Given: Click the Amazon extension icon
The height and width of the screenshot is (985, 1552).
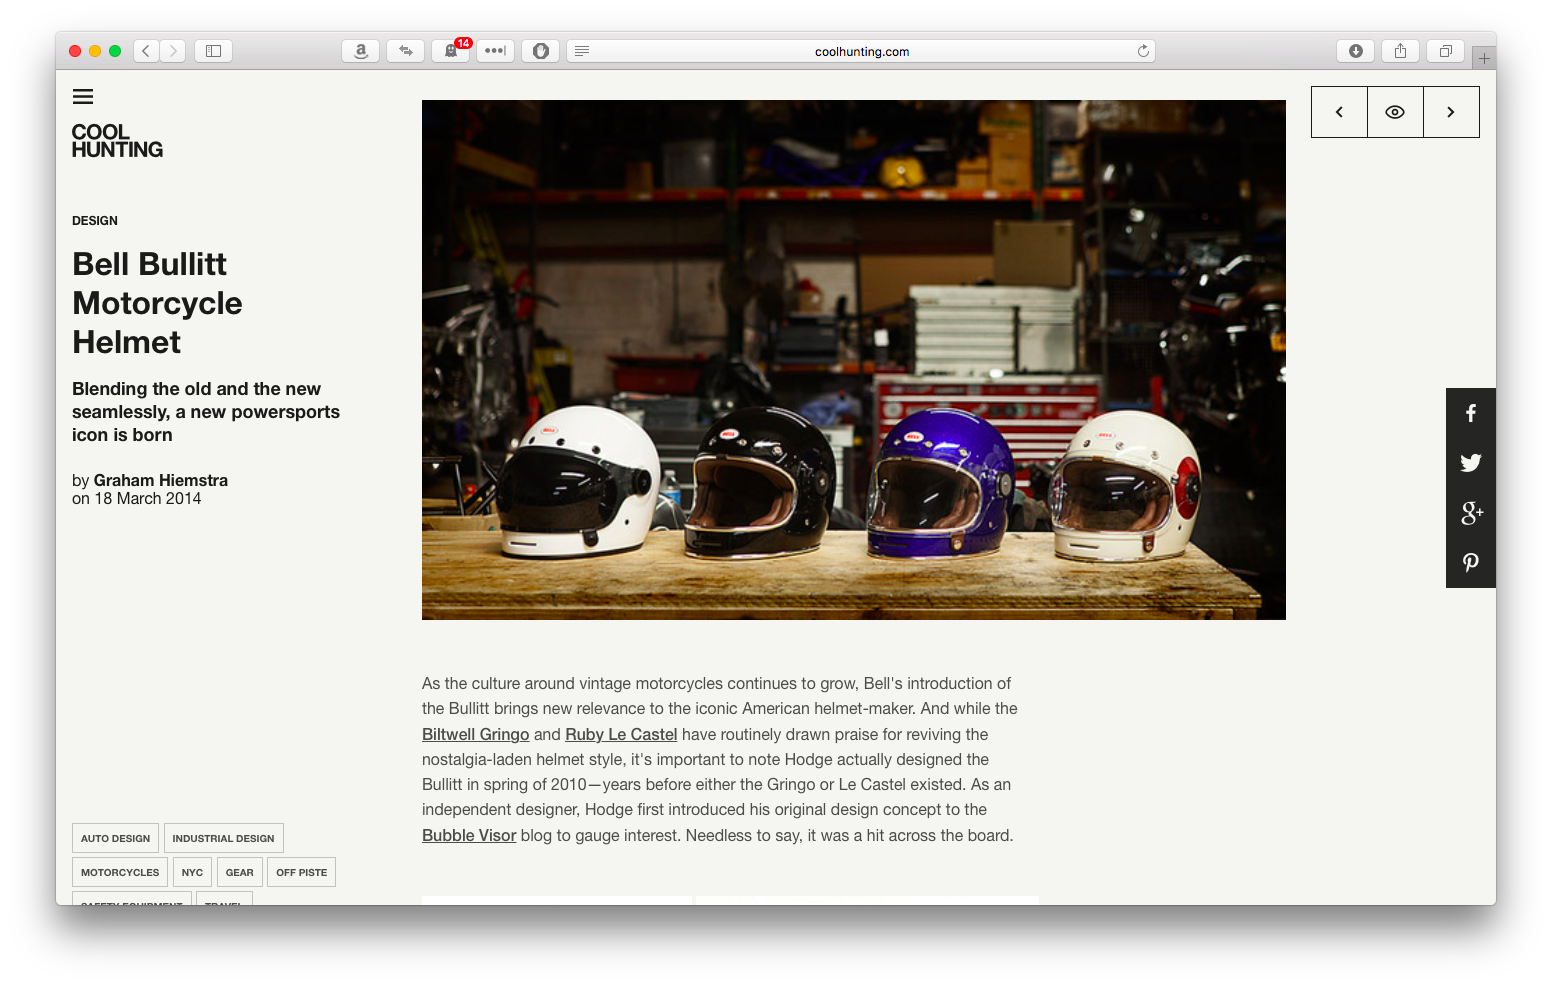Looking at the screenshot, I should pyautogui.click(x=361, y=51).
